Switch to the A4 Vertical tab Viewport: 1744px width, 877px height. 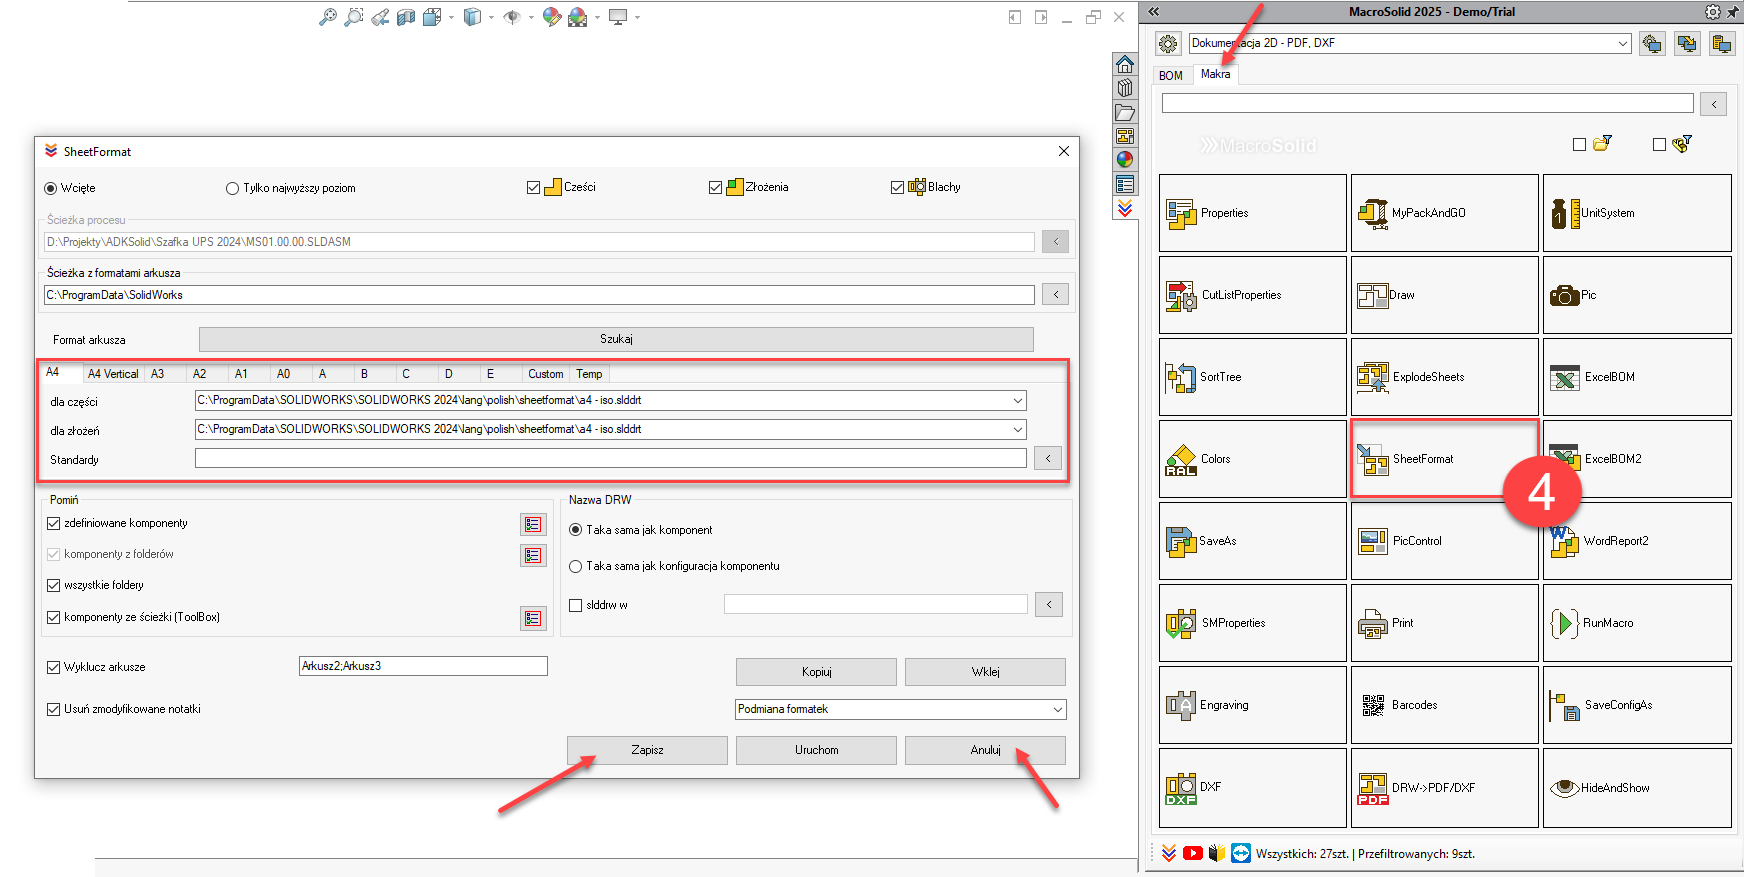[x=113, y=374]
